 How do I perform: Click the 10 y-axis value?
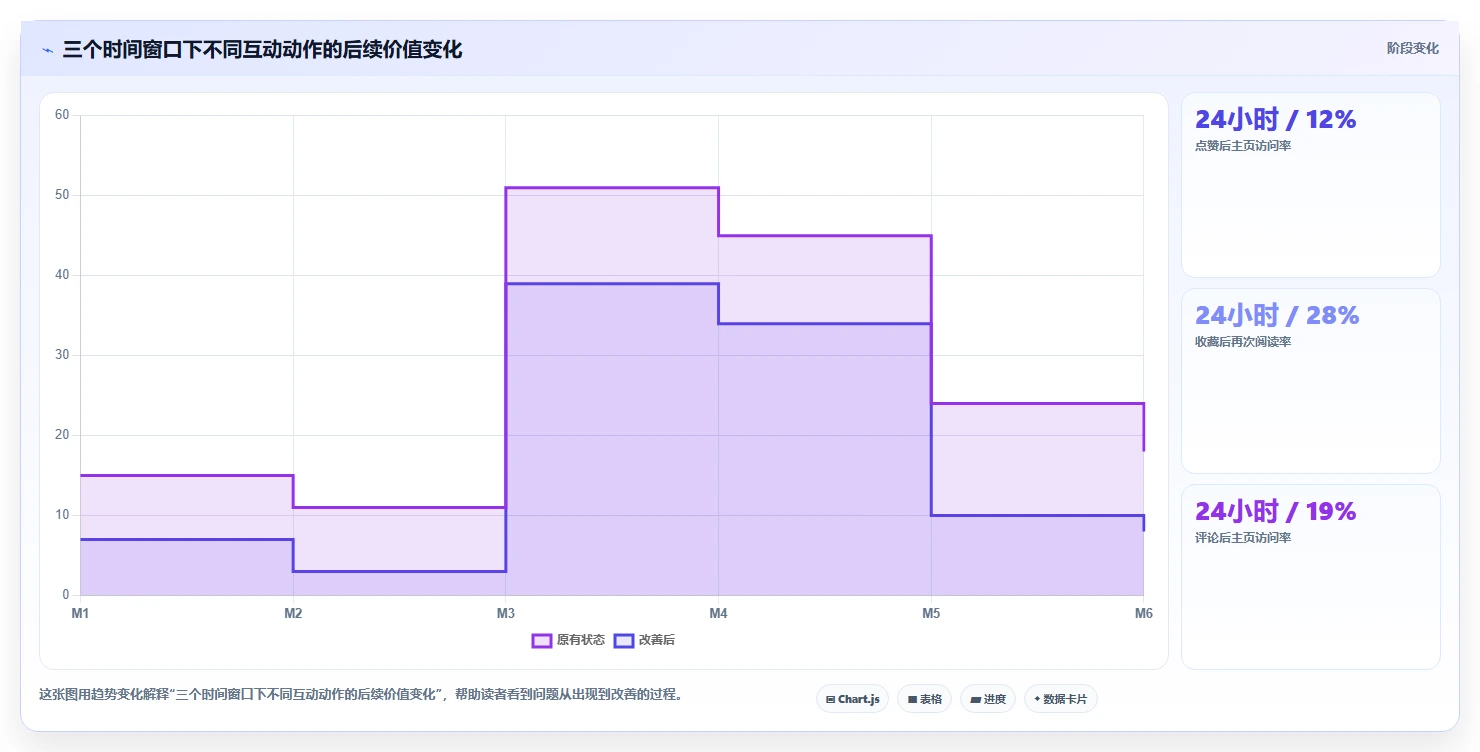[62, 515]
